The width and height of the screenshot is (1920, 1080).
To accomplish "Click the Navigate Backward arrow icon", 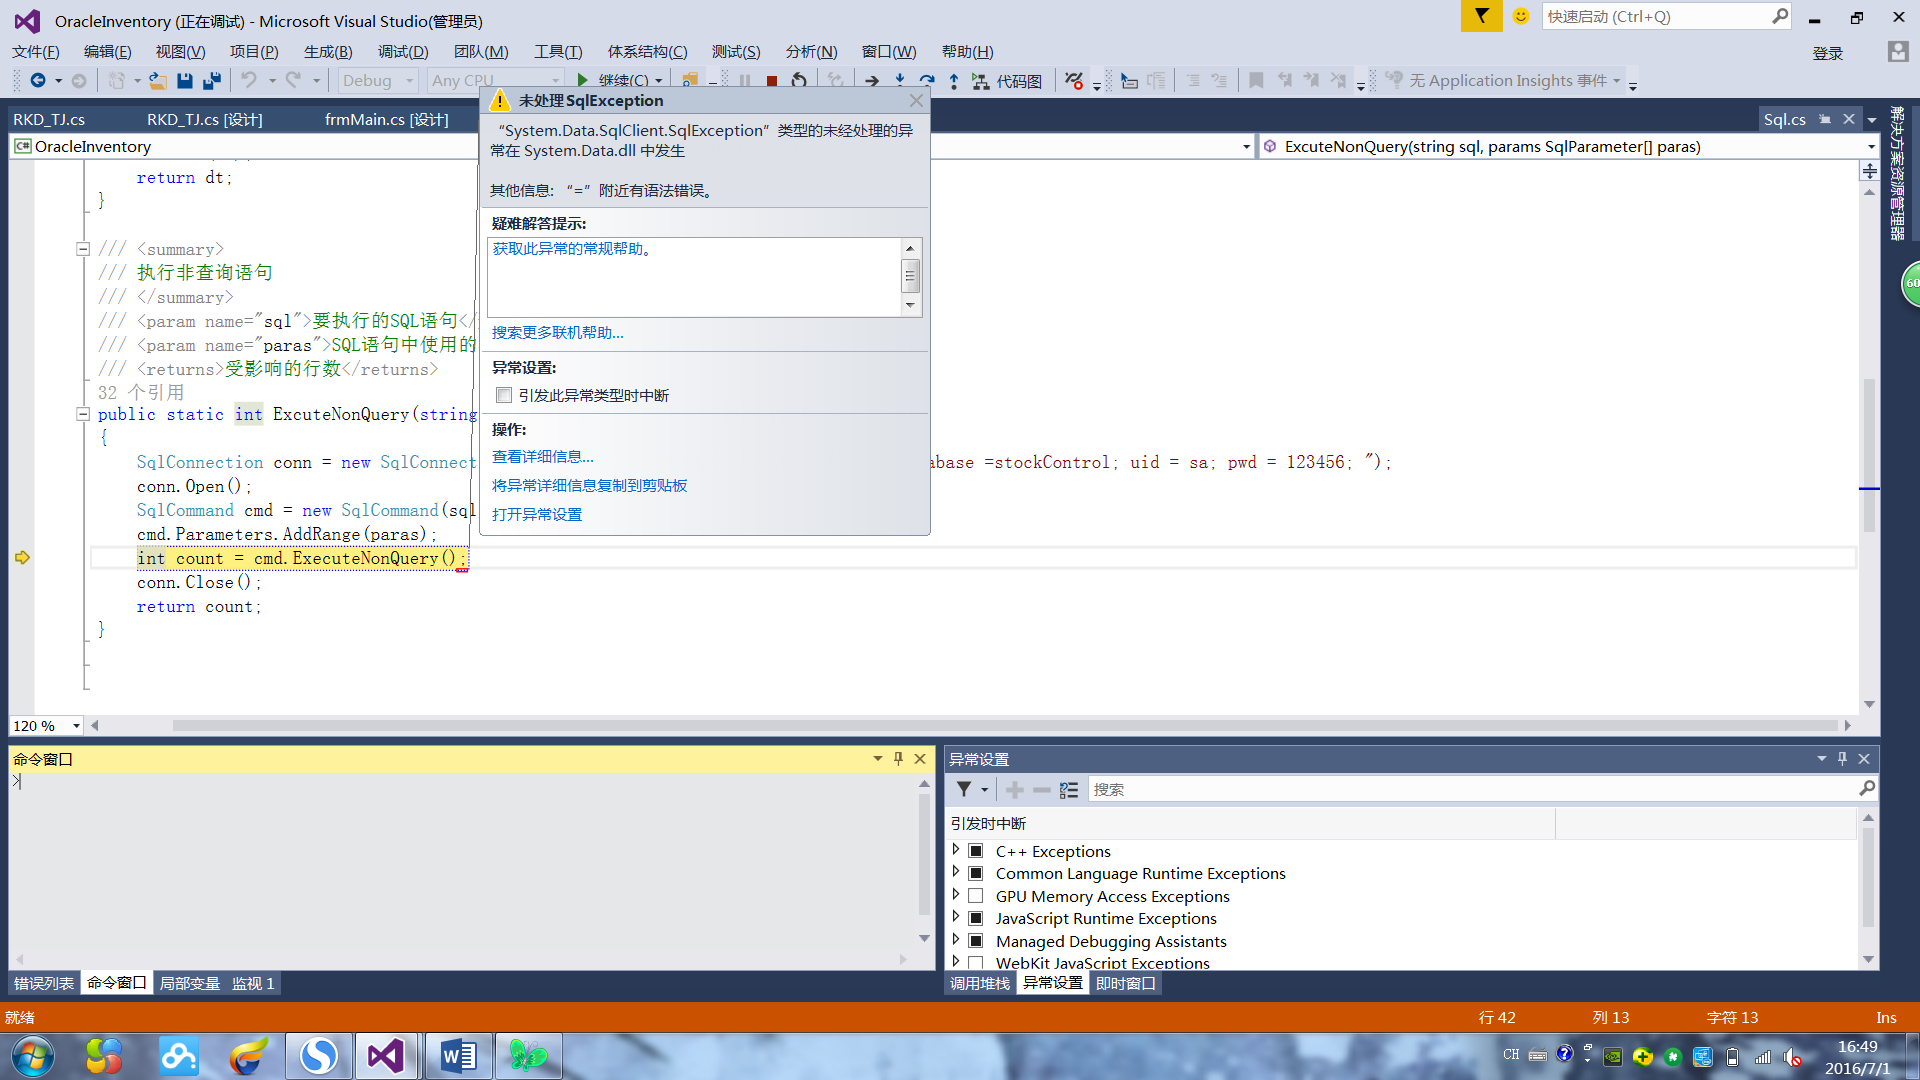I will (37, 80).
